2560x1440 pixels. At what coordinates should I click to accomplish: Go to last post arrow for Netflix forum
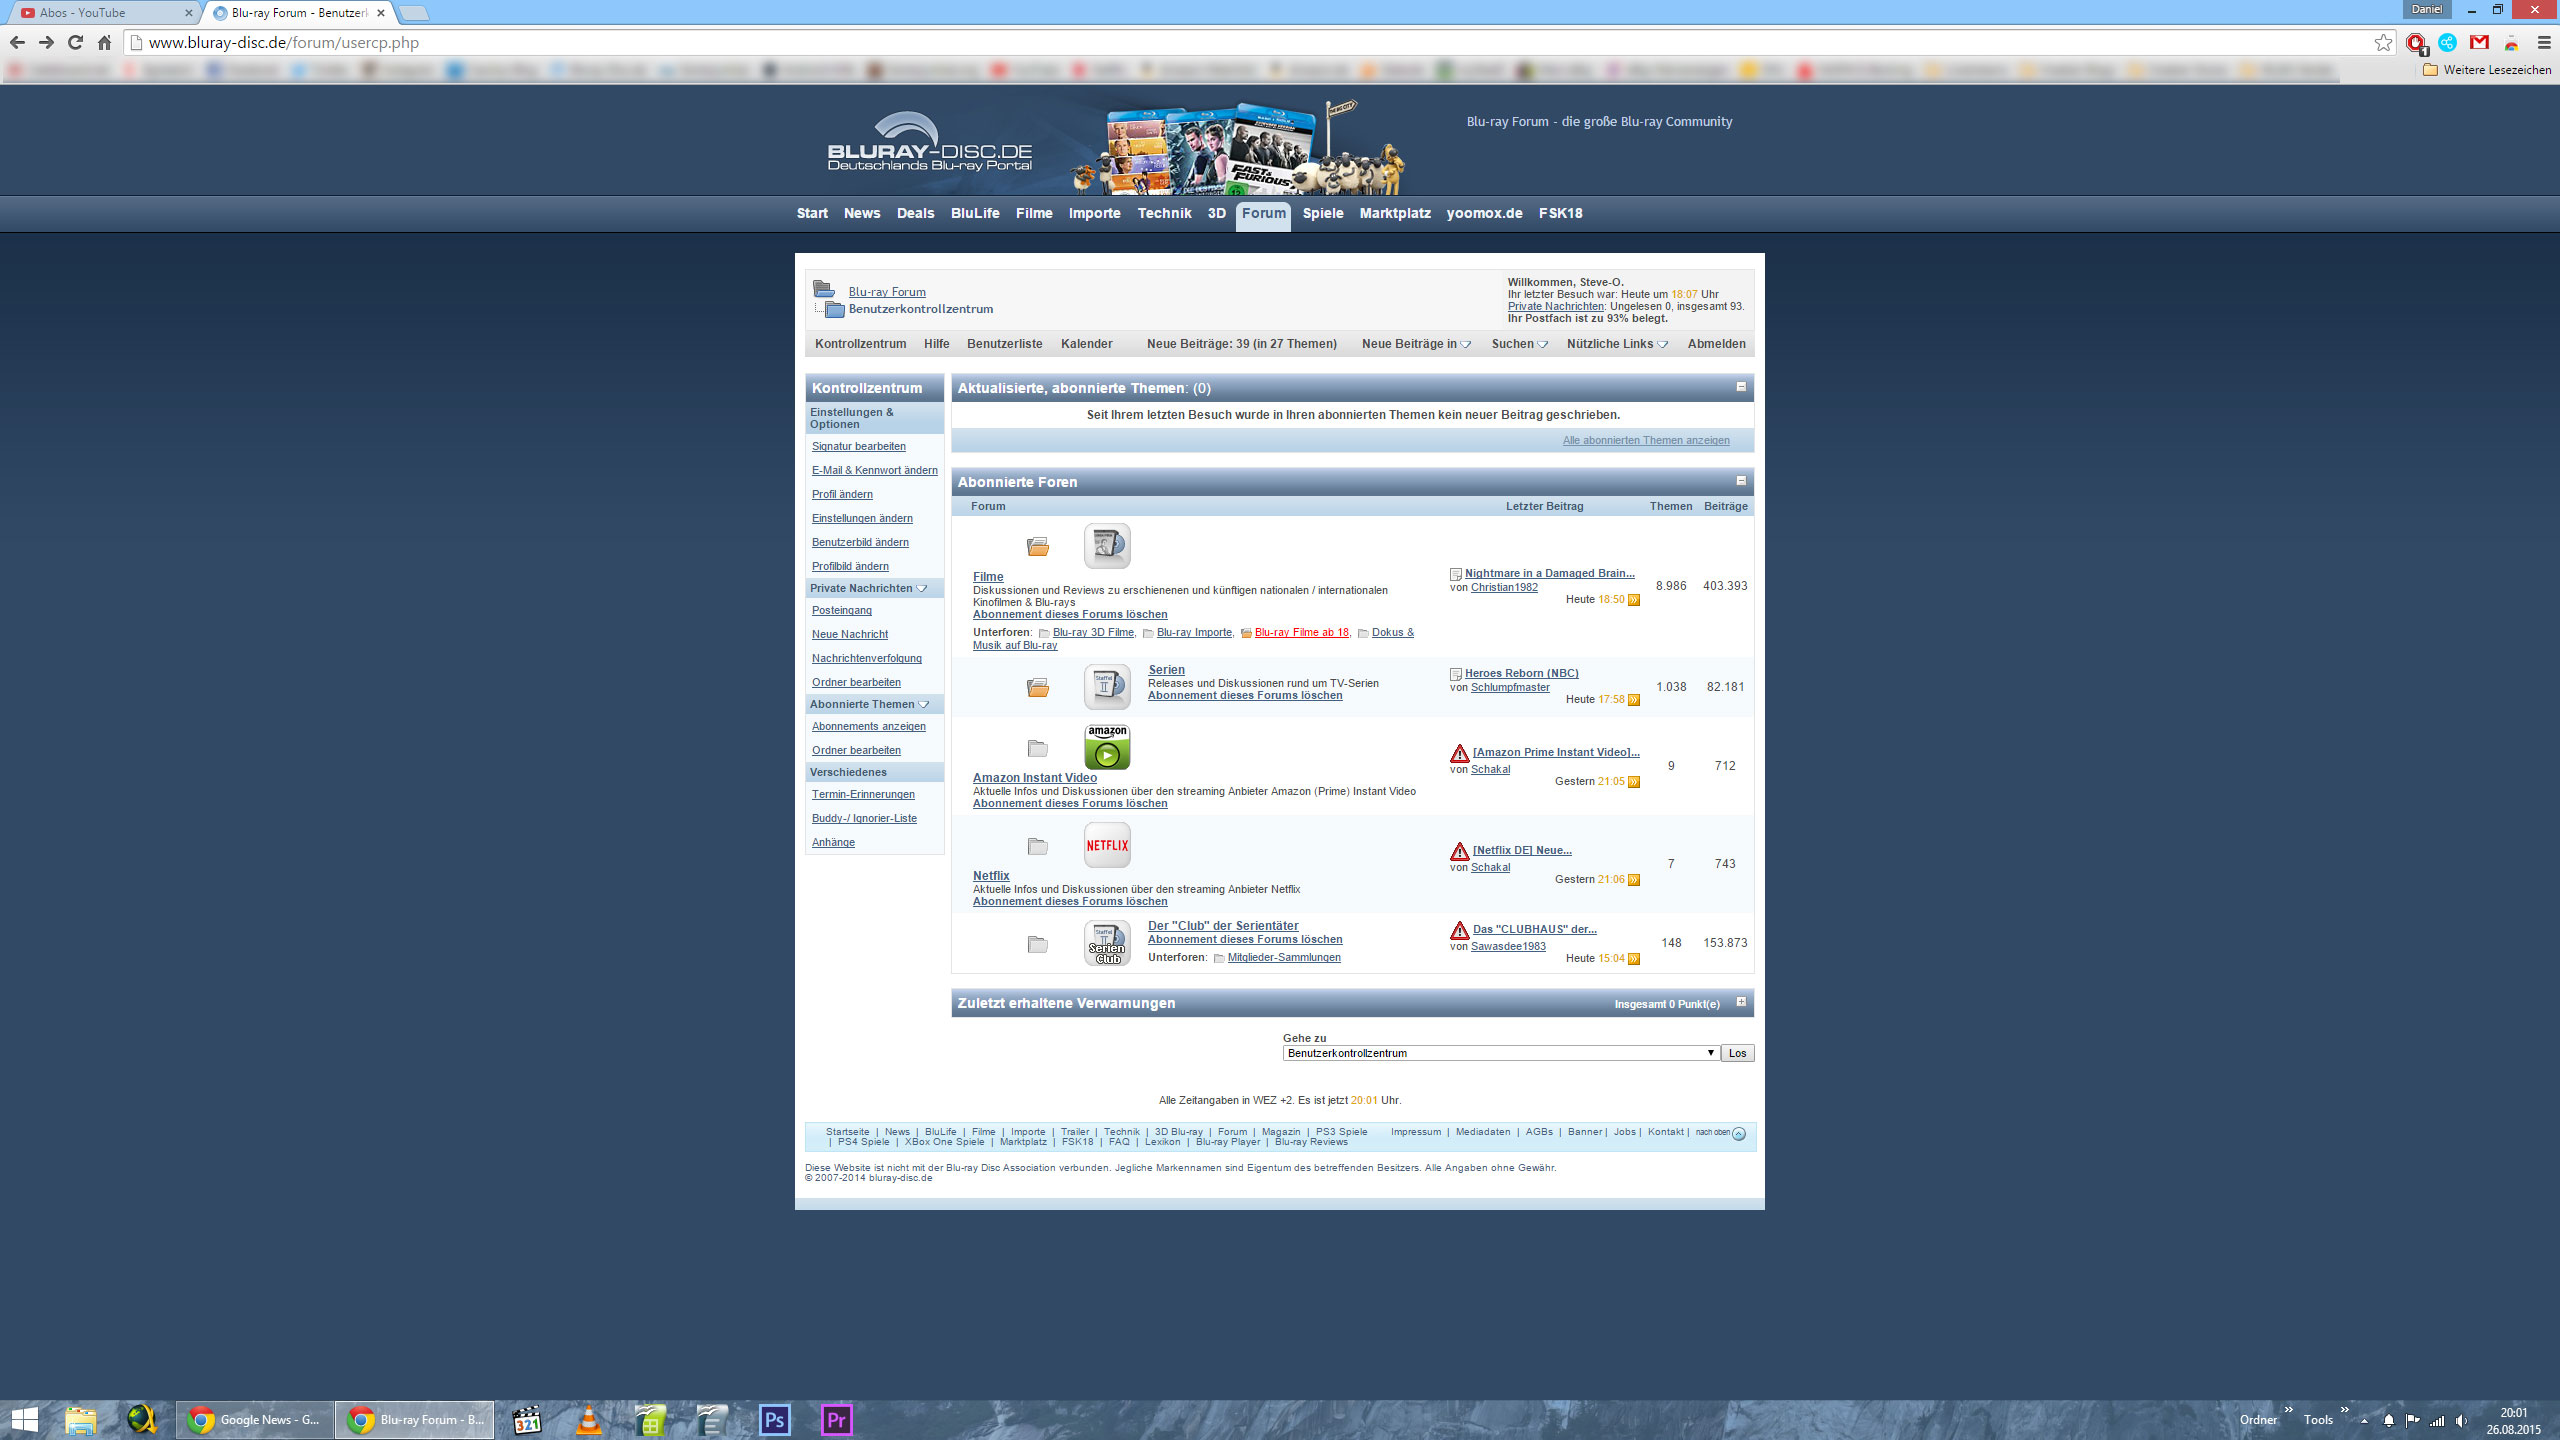pyautogui.click(x=1634, y=880)
